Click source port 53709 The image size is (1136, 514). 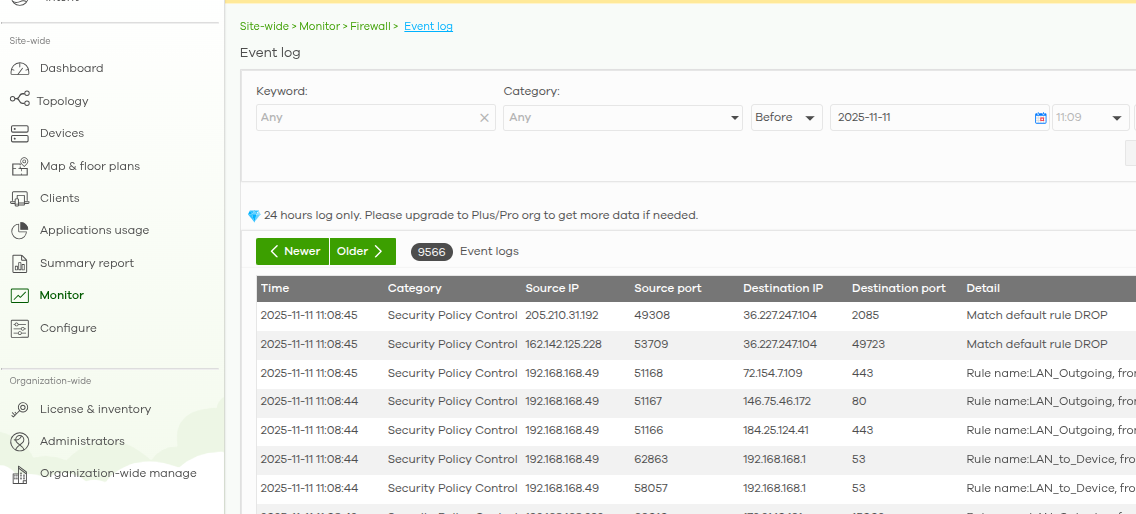(651, 344)
